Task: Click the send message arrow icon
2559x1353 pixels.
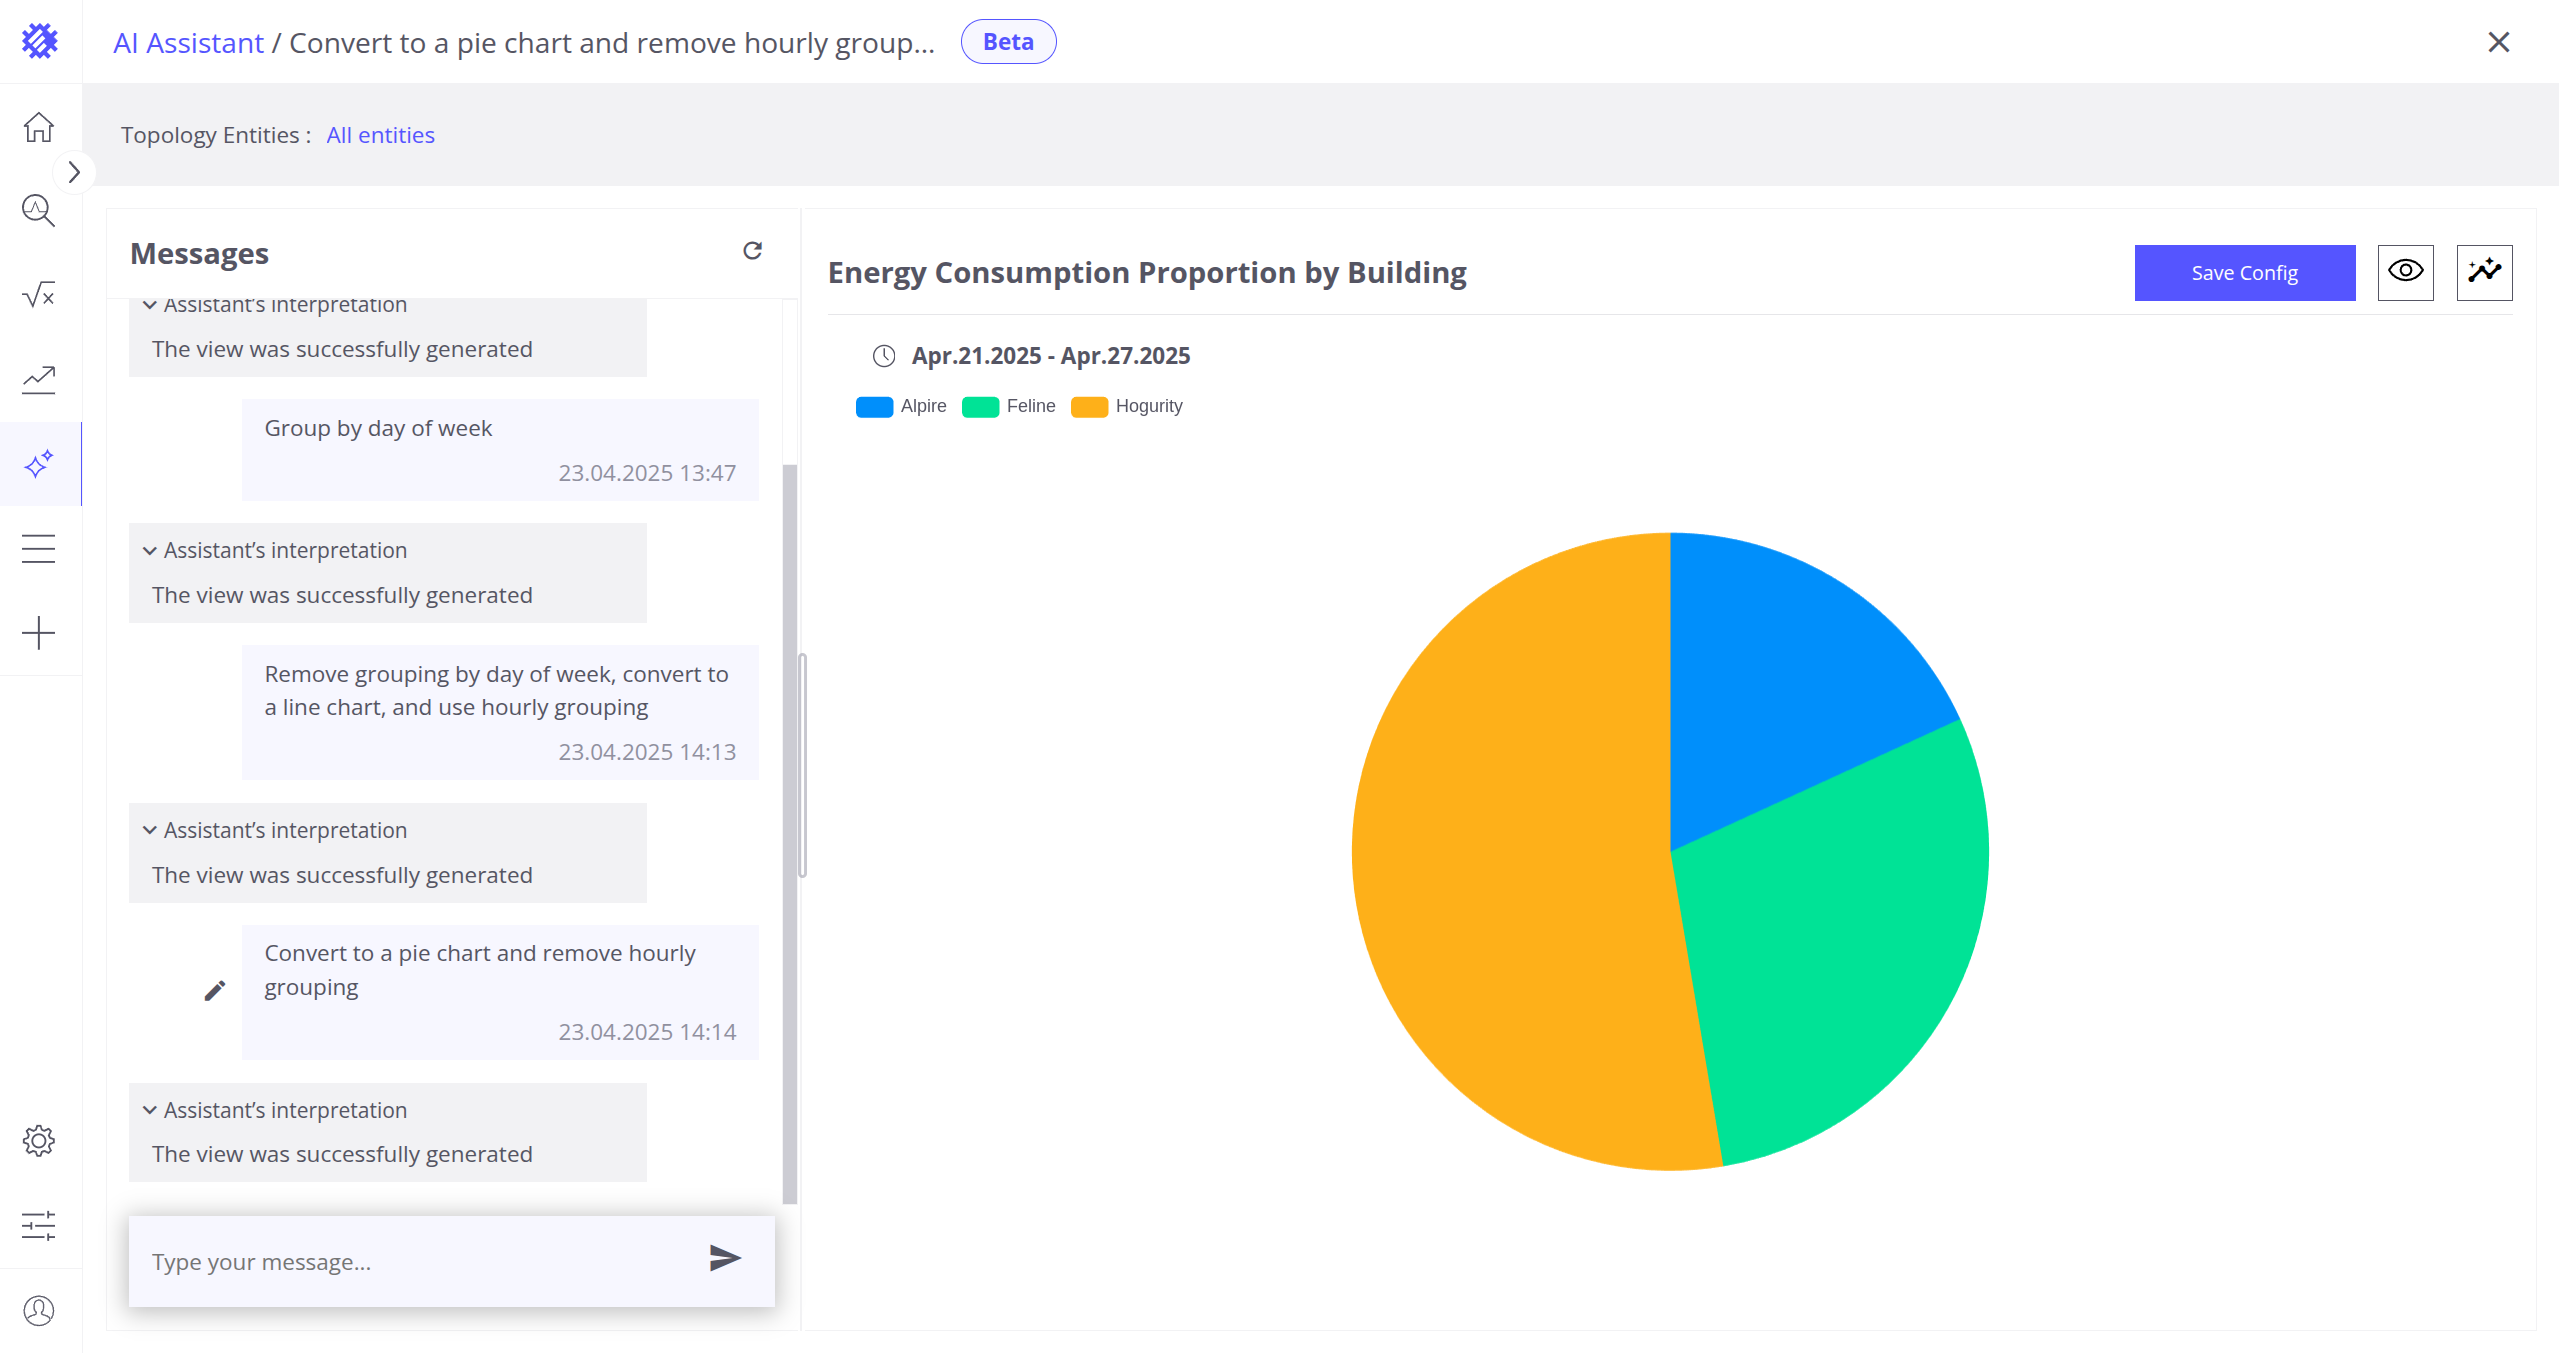Action: tap(724, 1258)
